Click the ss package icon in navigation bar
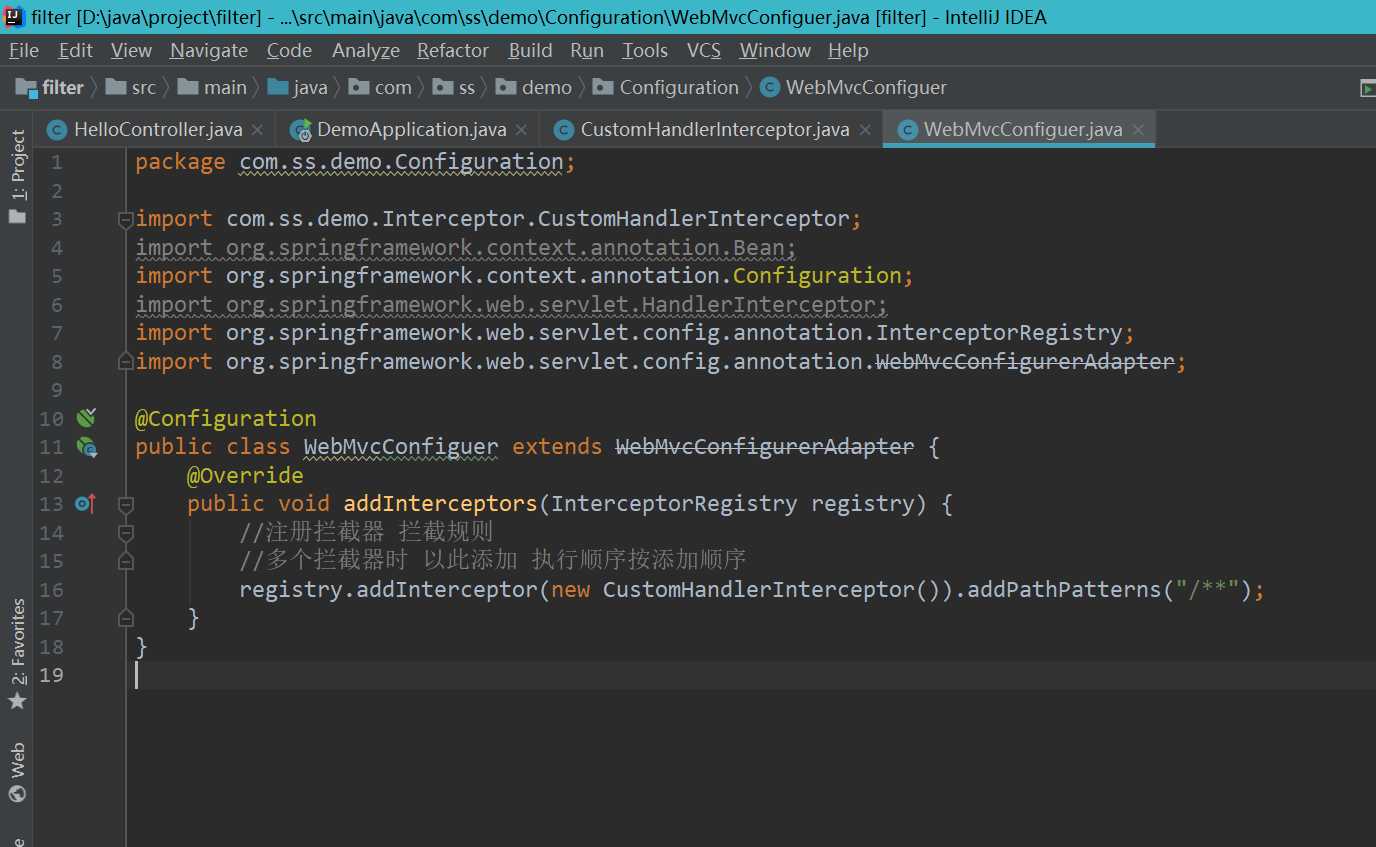The image size is (1376, 847). pyautogui.click(x=443, y=87)
